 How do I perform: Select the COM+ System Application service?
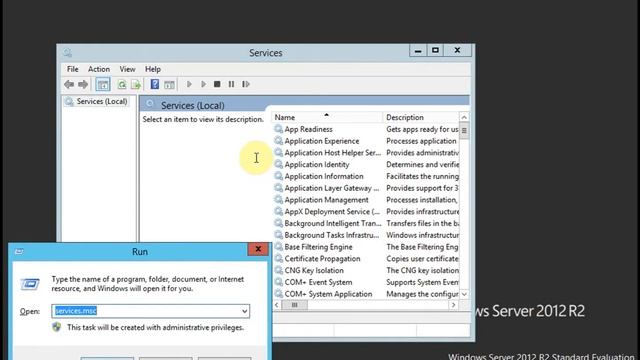pyautogui.click(x=328, y=294)
